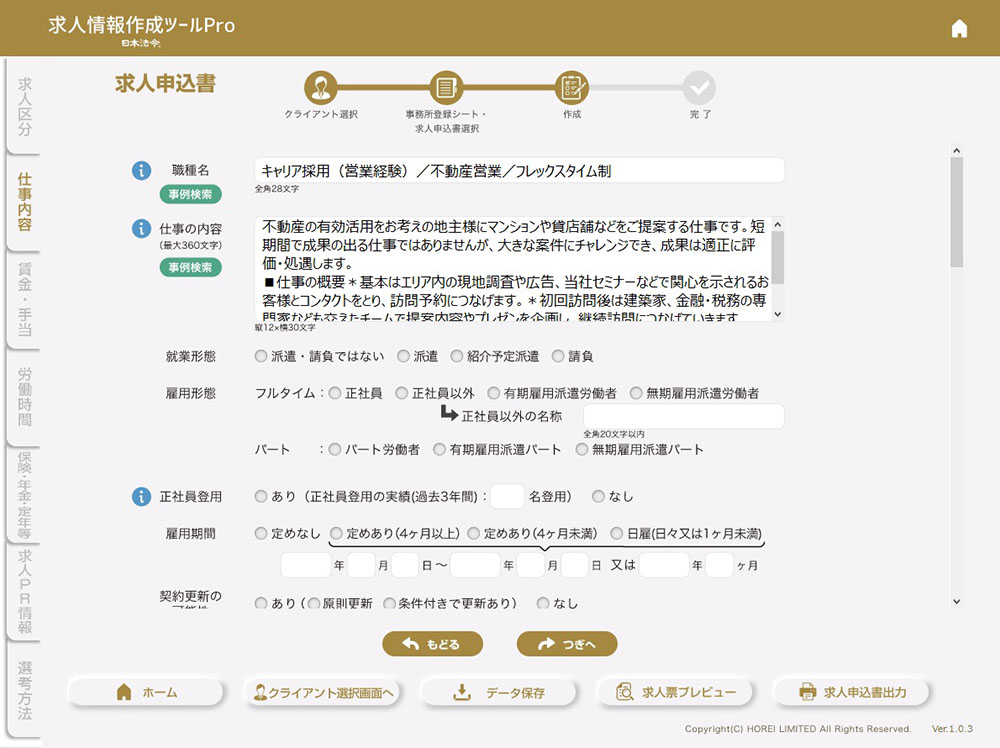Image resolution: width=1000 pixels, height=748 pixels.
Task: Click the main form scrollbar thumb
Action: (x=956, y=212)
